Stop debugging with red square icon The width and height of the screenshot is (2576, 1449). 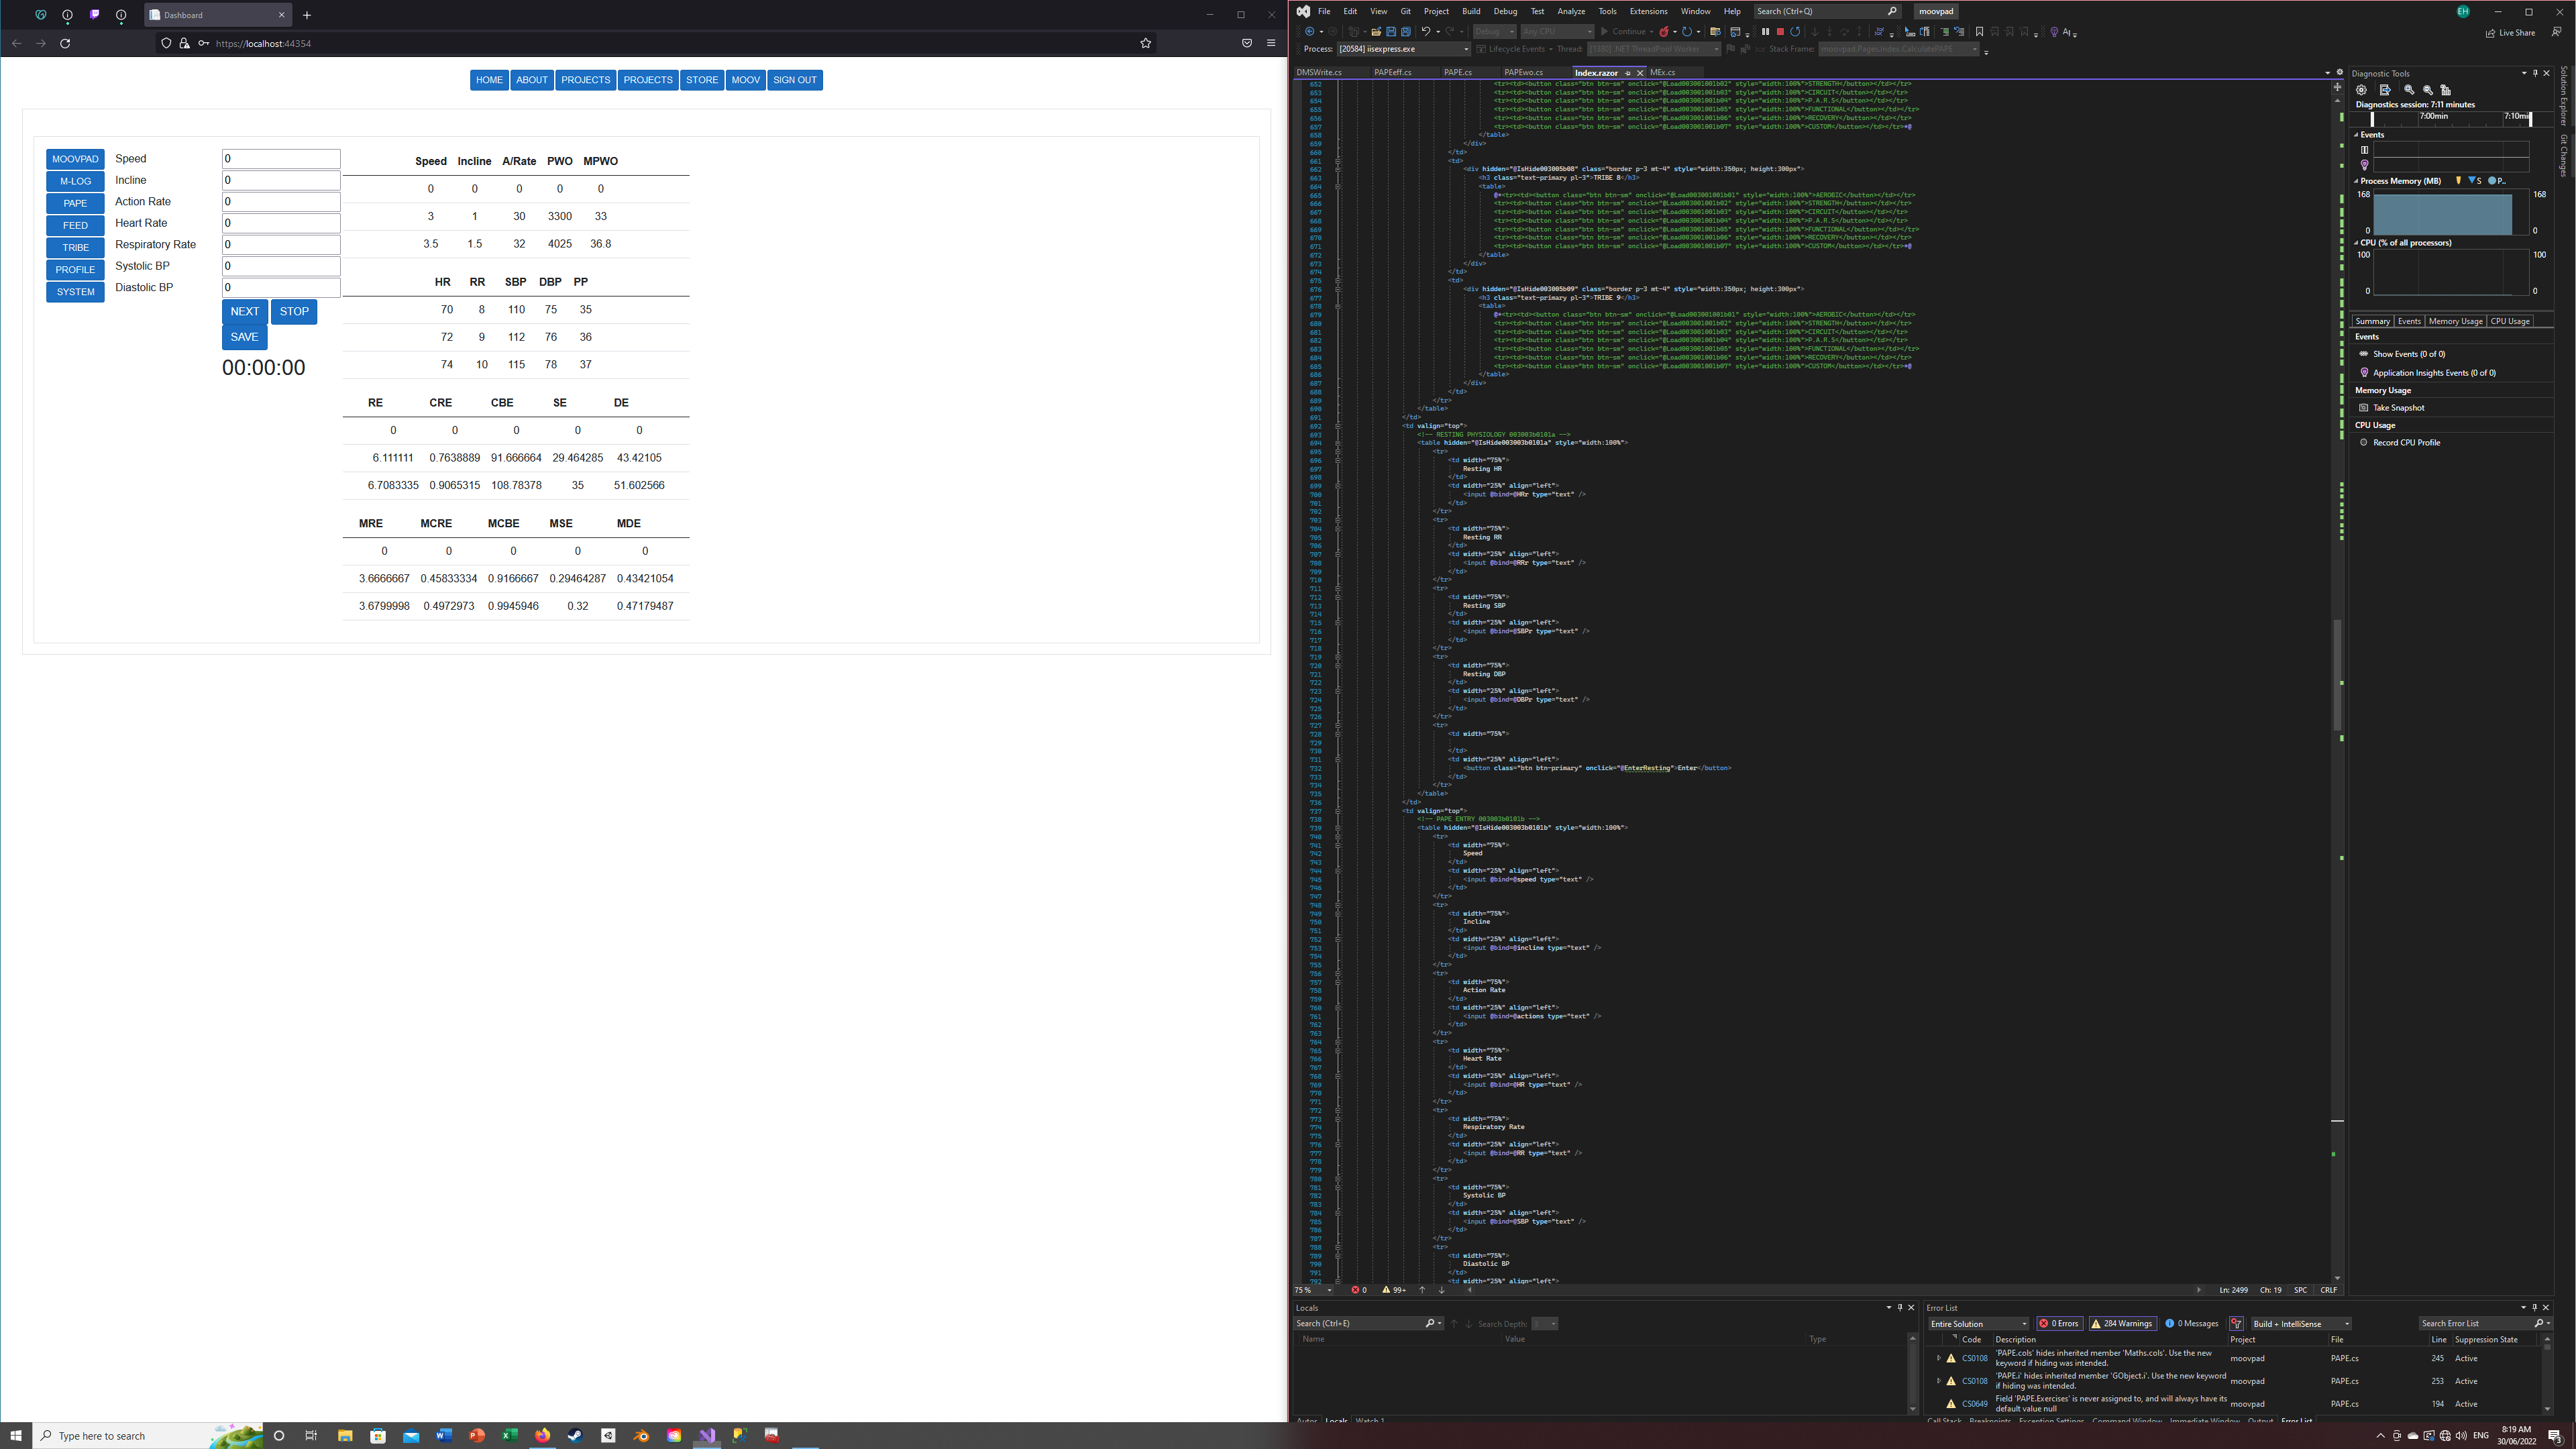point(1780,31)
